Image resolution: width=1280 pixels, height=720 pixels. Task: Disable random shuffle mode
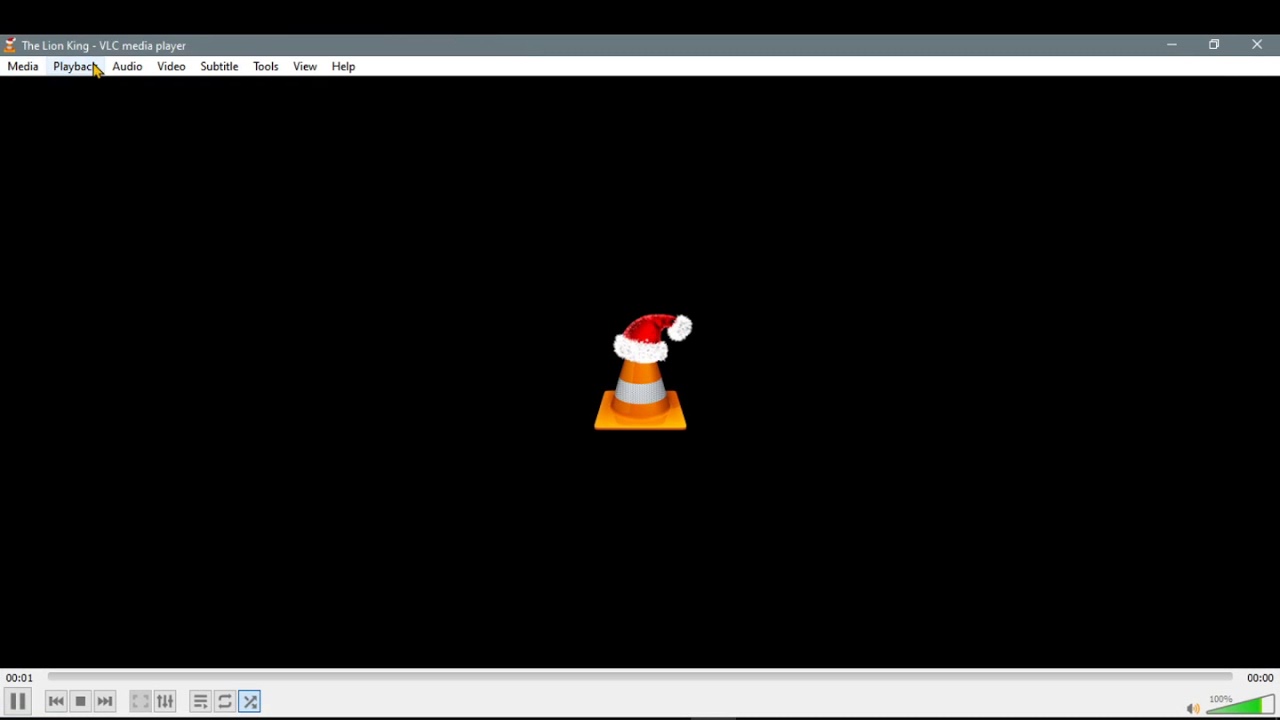pyautogui.click(x=250, y=702)
